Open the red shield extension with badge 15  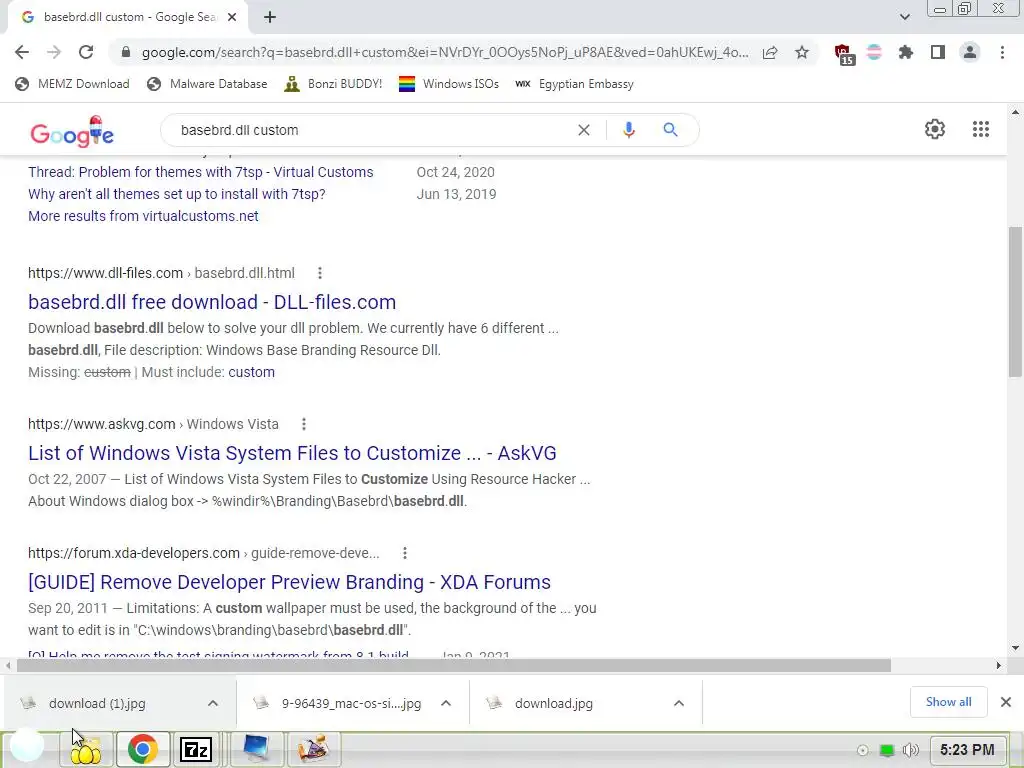(x=844, y=54)
